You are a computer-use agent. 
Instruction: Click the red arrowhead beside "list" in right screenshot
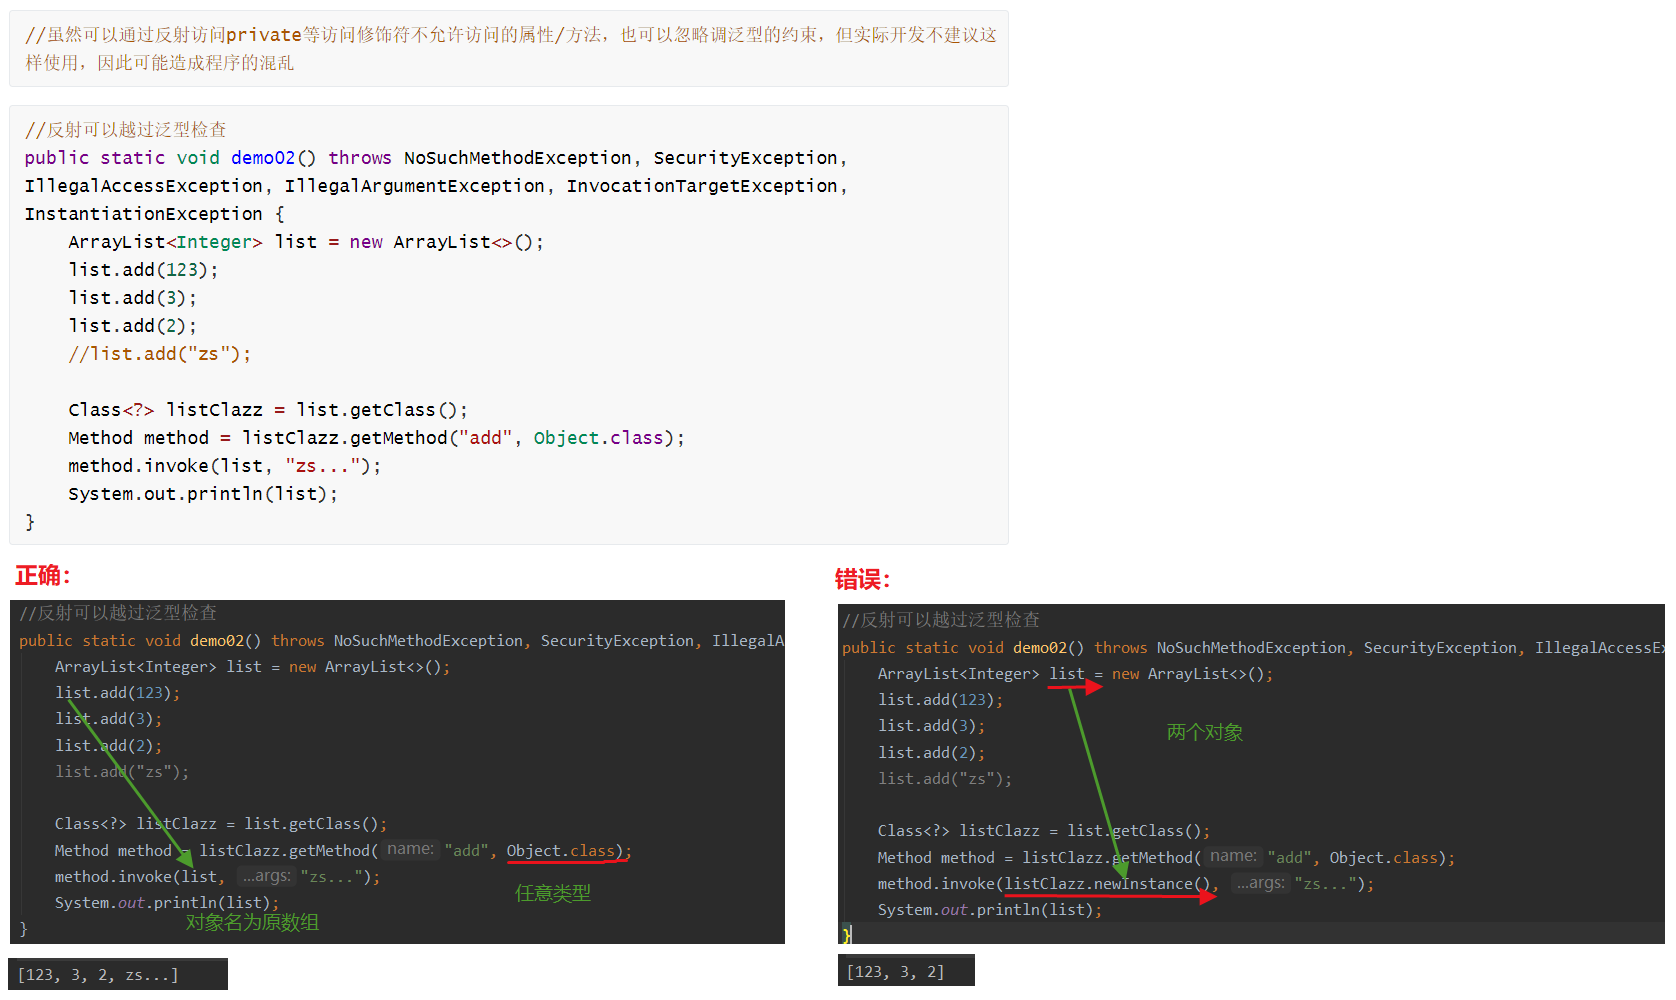point(1093,687)
